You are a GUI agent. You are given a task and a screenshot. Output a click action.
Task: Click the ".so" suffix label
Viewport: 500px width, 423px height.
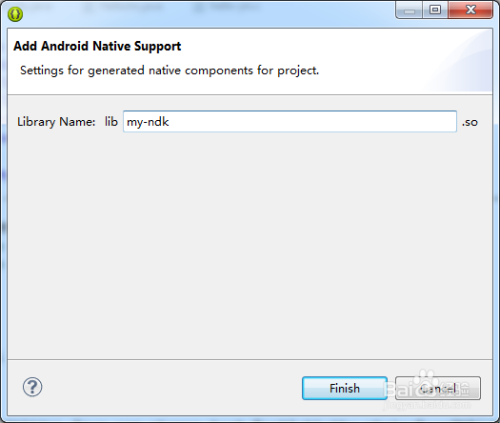click(x=470, y=122)
